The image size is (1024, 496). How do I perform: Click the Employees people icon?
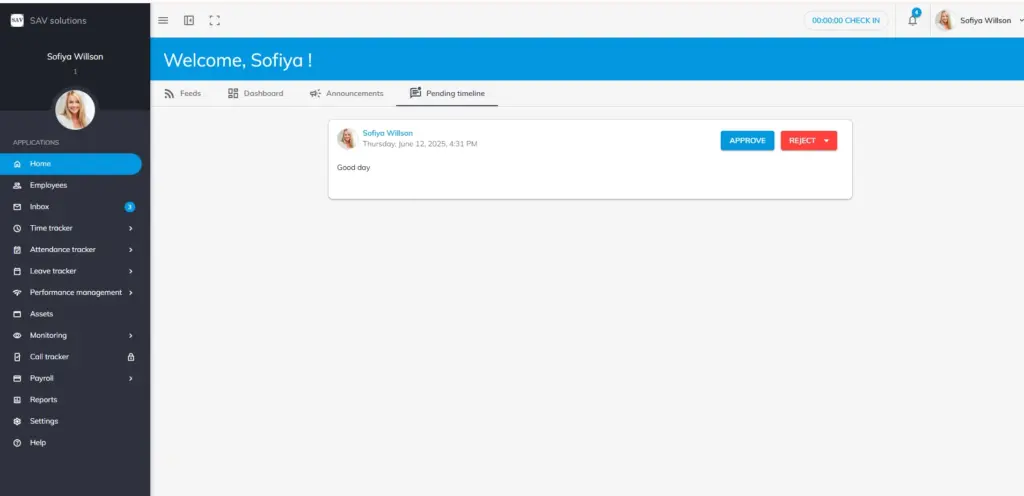coord(18,185)
